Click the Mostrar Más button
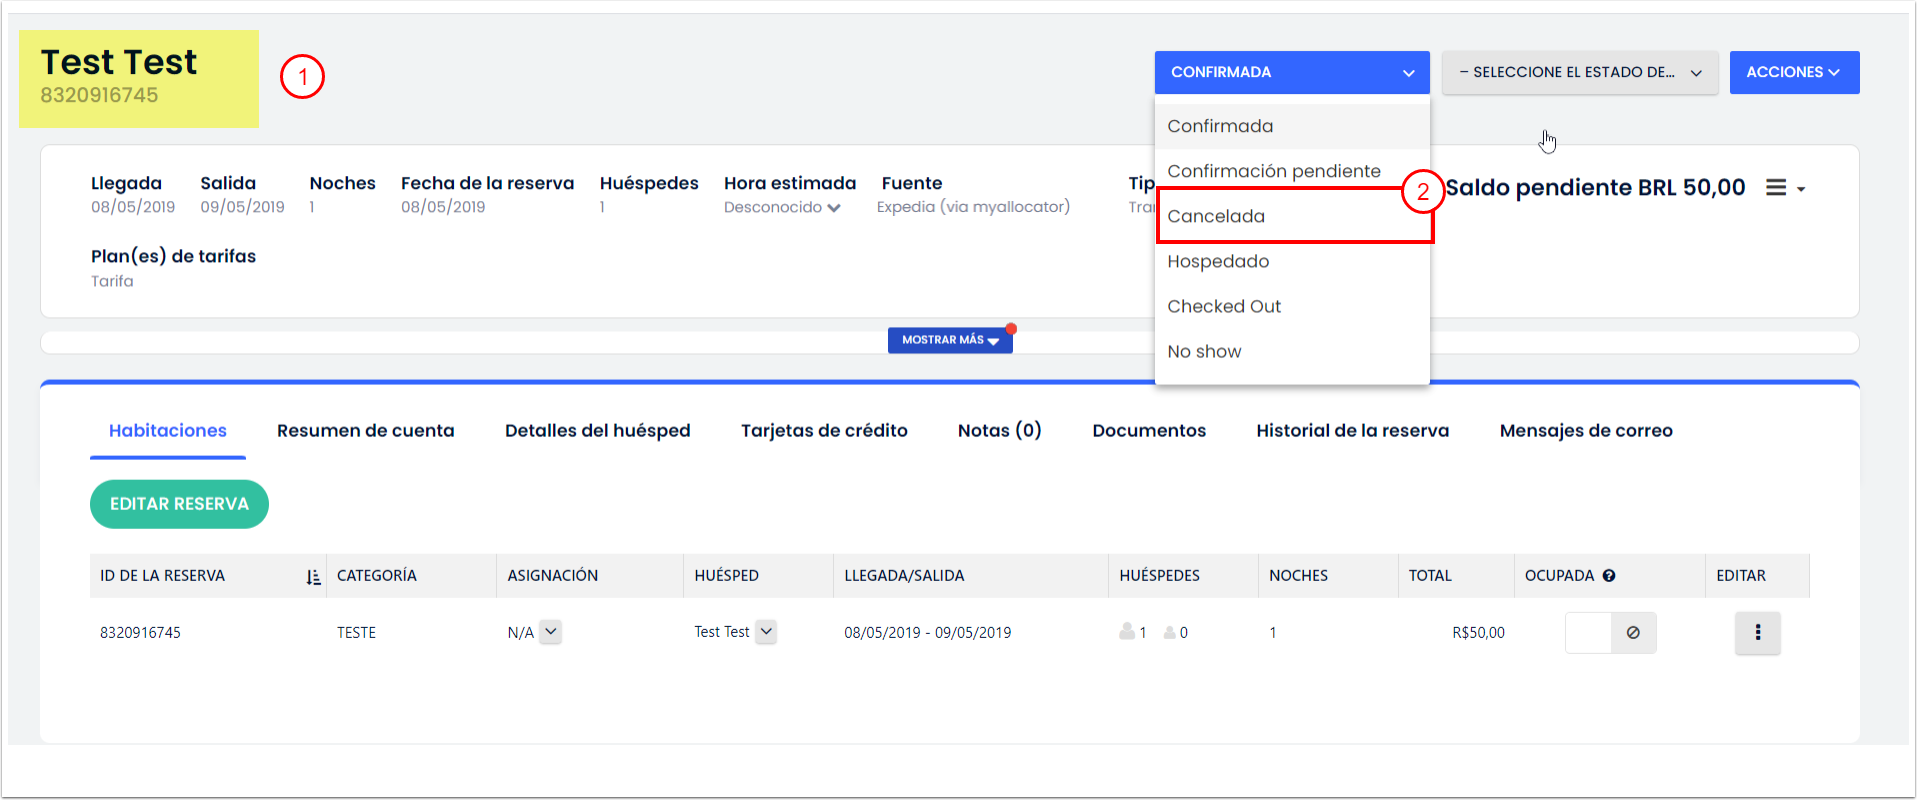The height and width of the screenshot is (800, 1917). tap(949, 340)
